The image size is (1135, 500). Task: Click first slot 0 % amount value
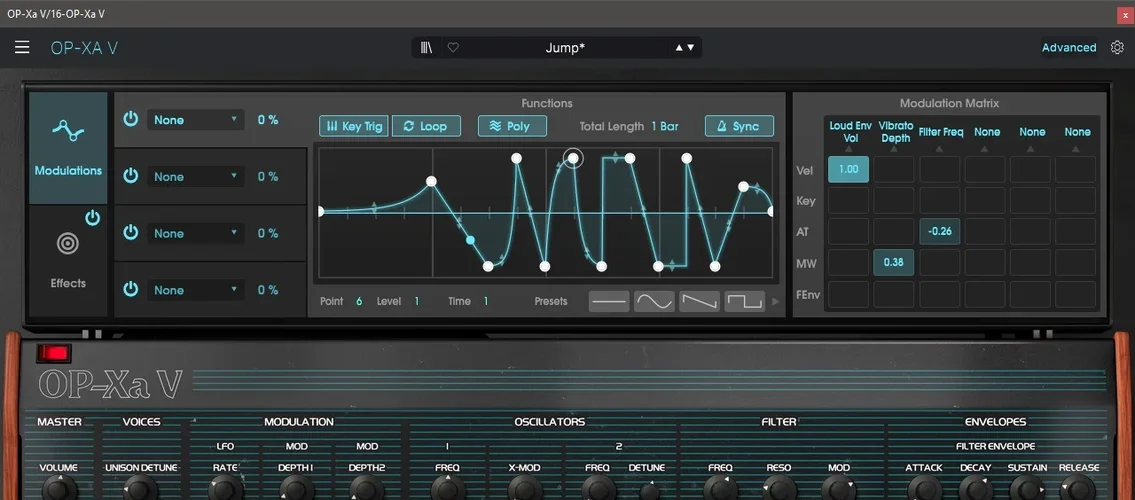268,120
